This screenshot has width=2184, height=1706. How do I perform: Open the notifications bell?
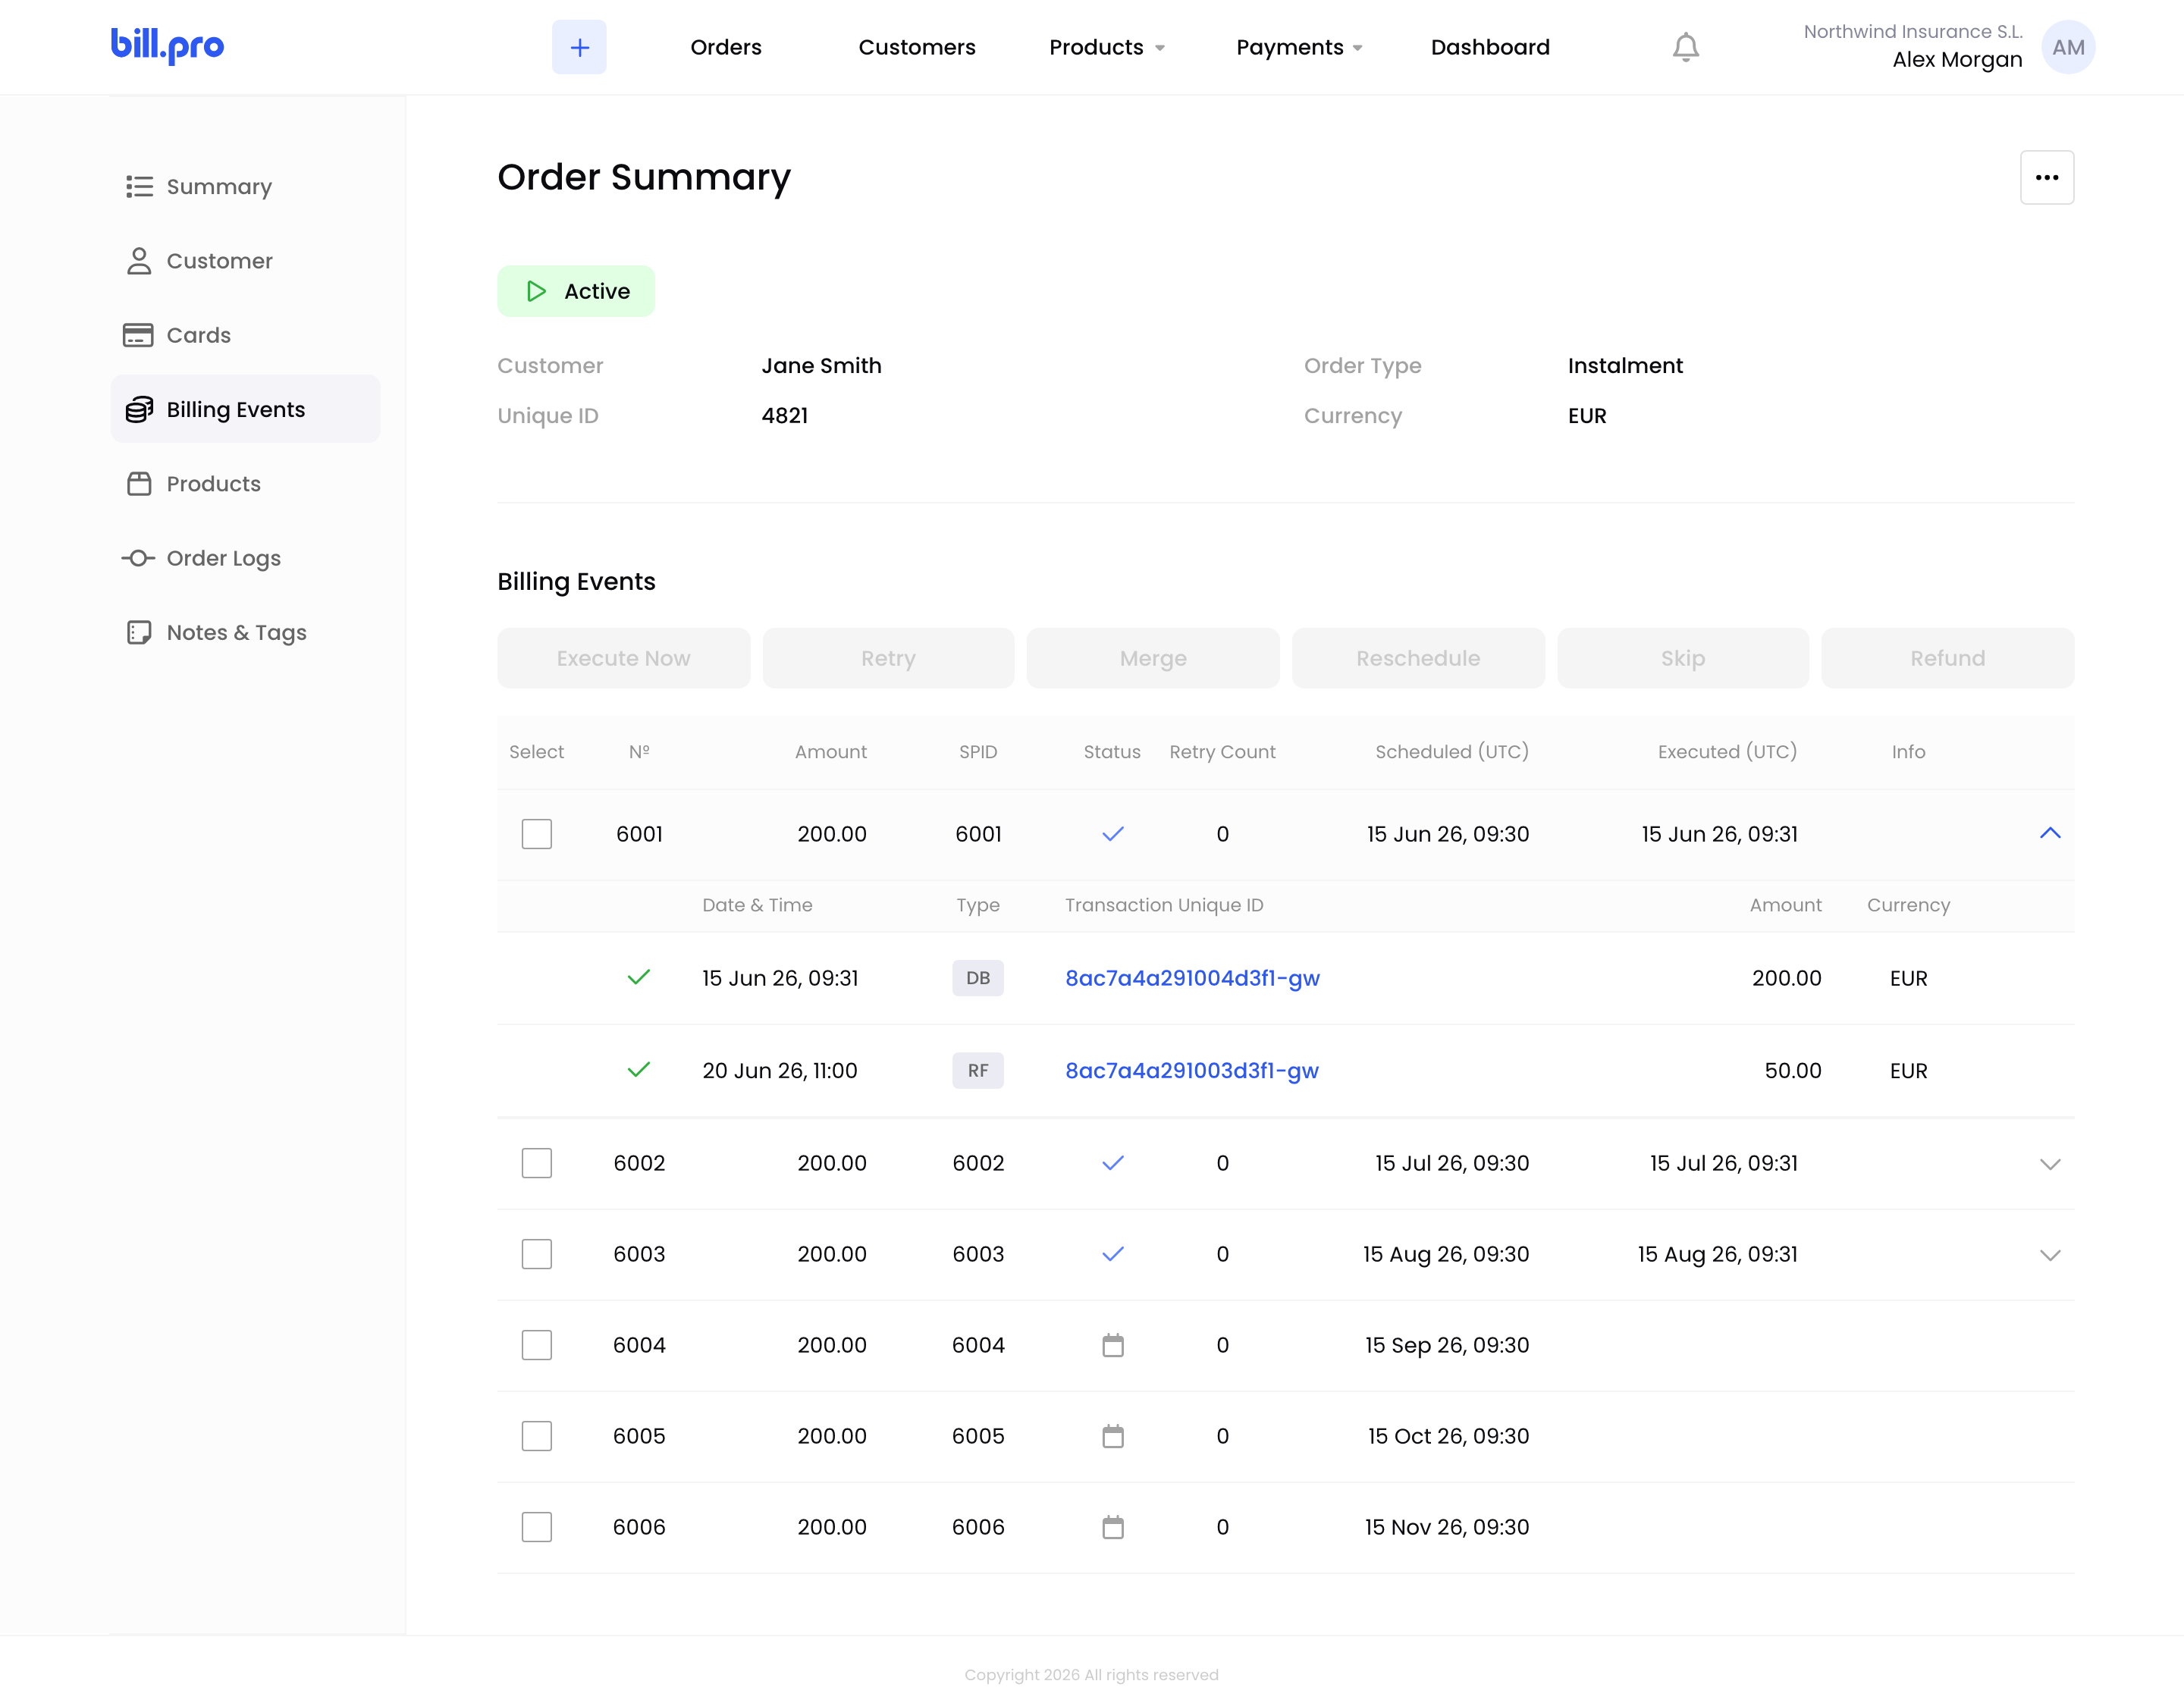(x=1685, y=47)
